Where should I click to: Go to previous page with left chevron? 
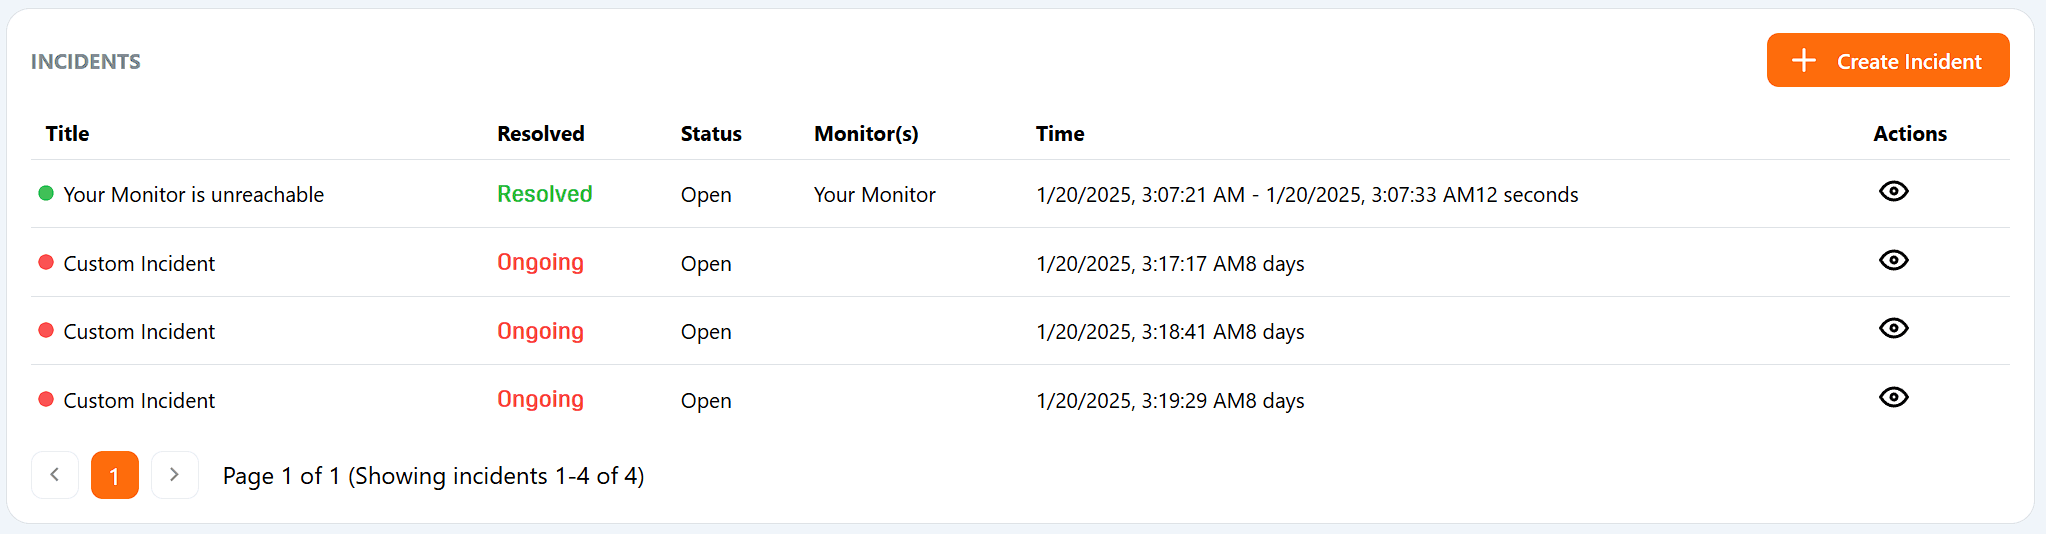click(x=55, y=475)
